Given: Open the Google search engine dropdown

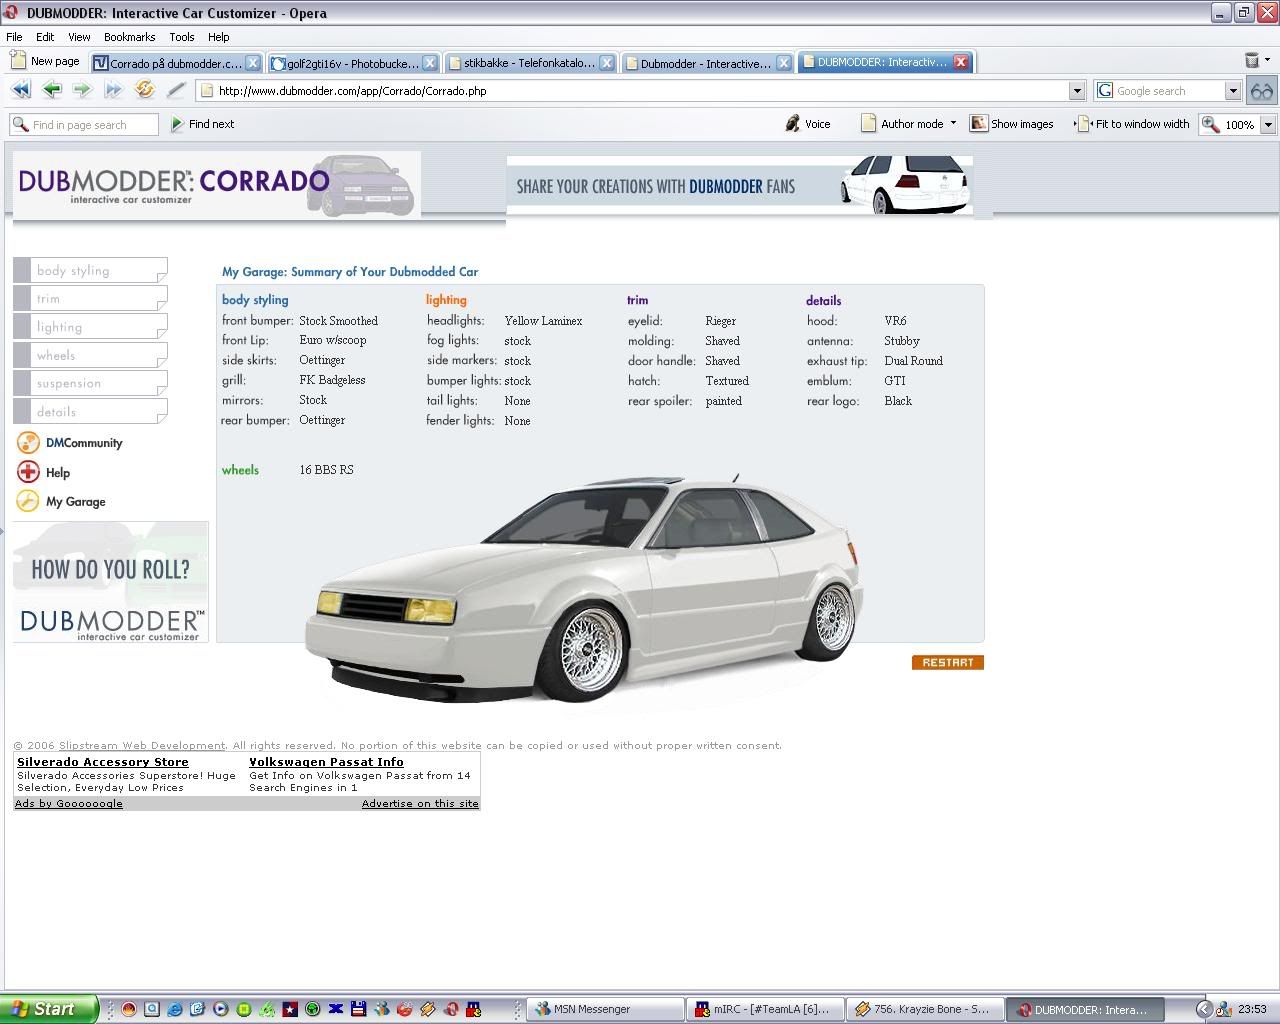Looking at the screenshot, I should 1233,91.
